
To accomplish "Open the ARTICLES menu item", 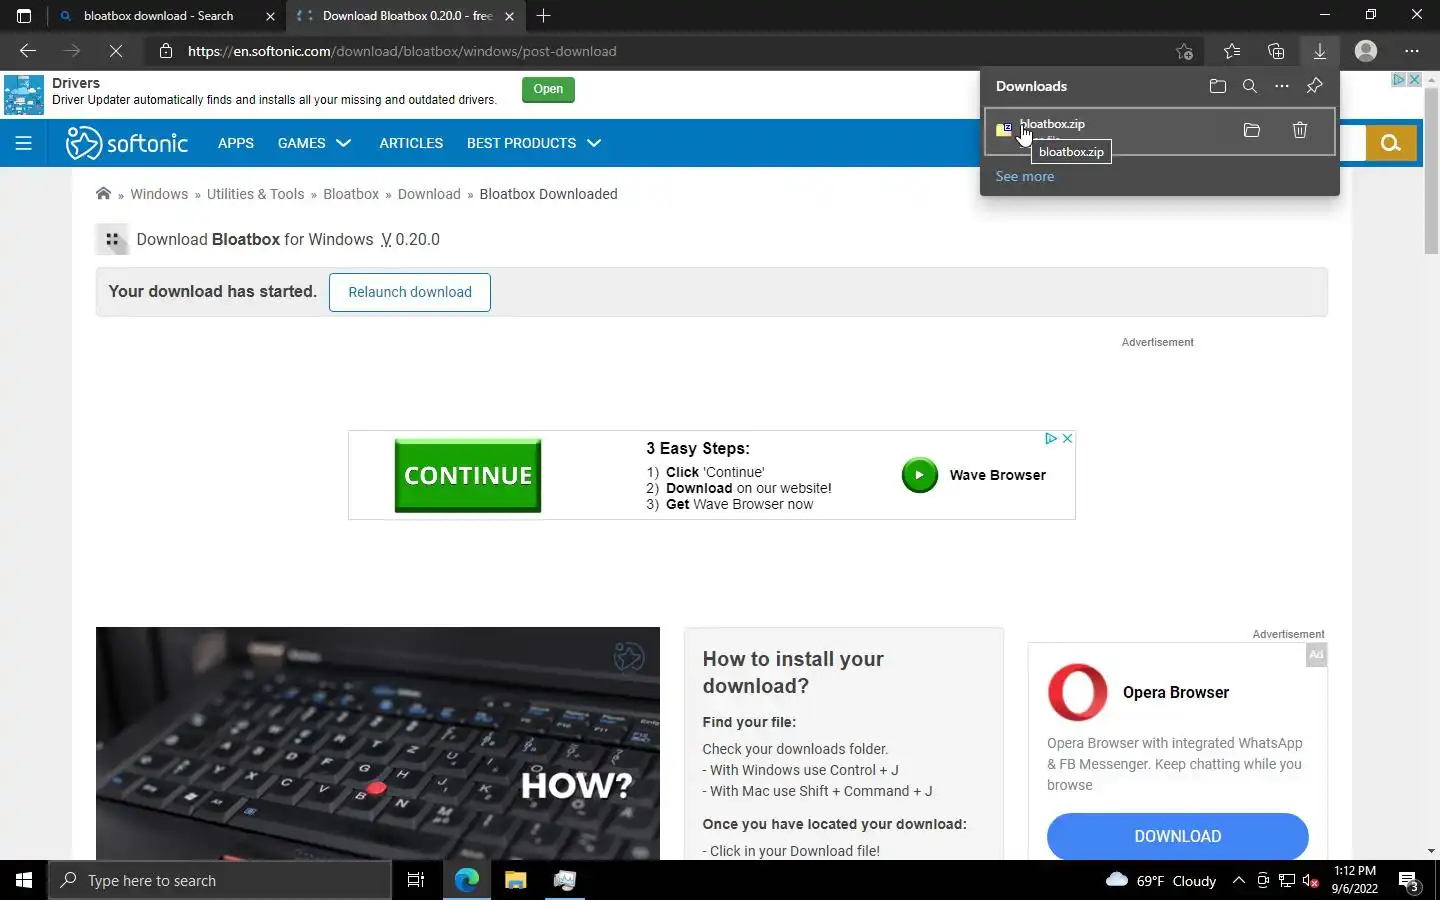I will pos(411,143).
